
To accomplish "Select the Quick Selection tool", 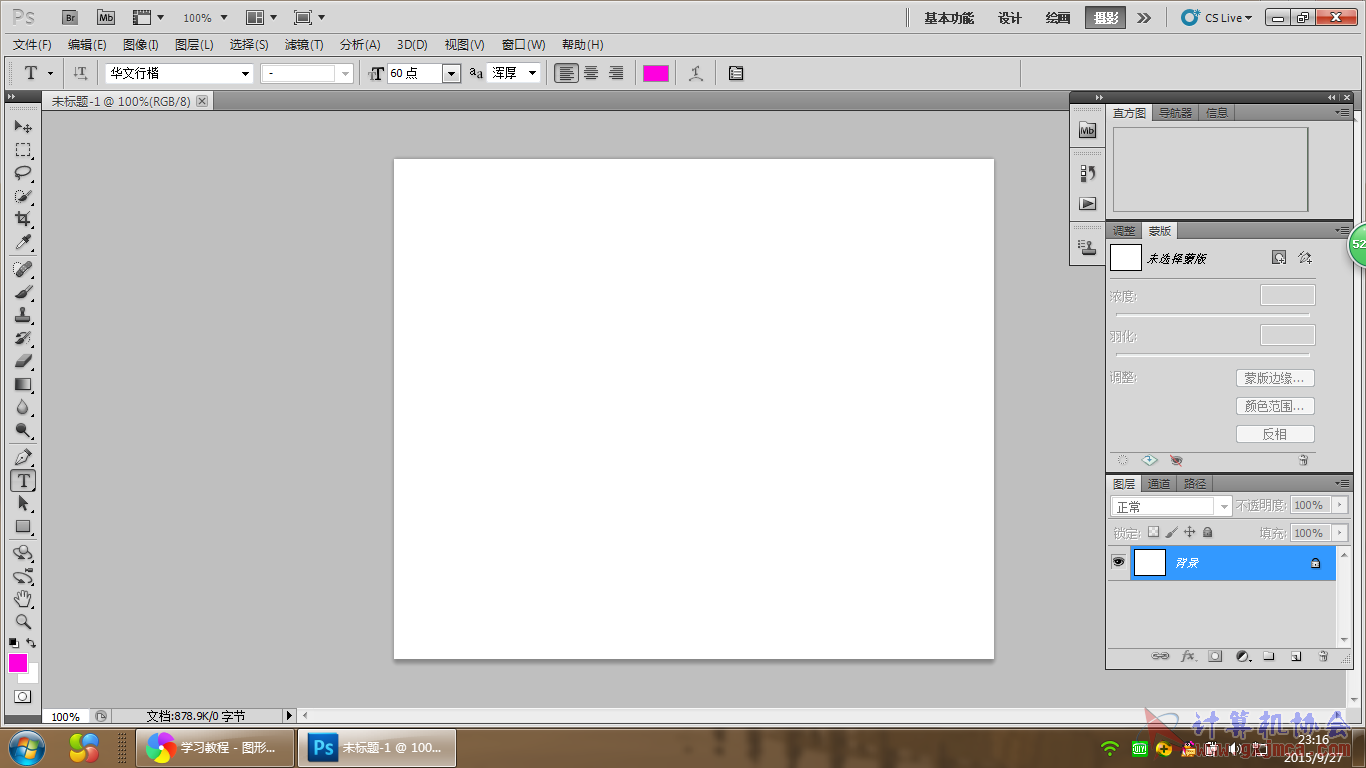I will [23, 196].
